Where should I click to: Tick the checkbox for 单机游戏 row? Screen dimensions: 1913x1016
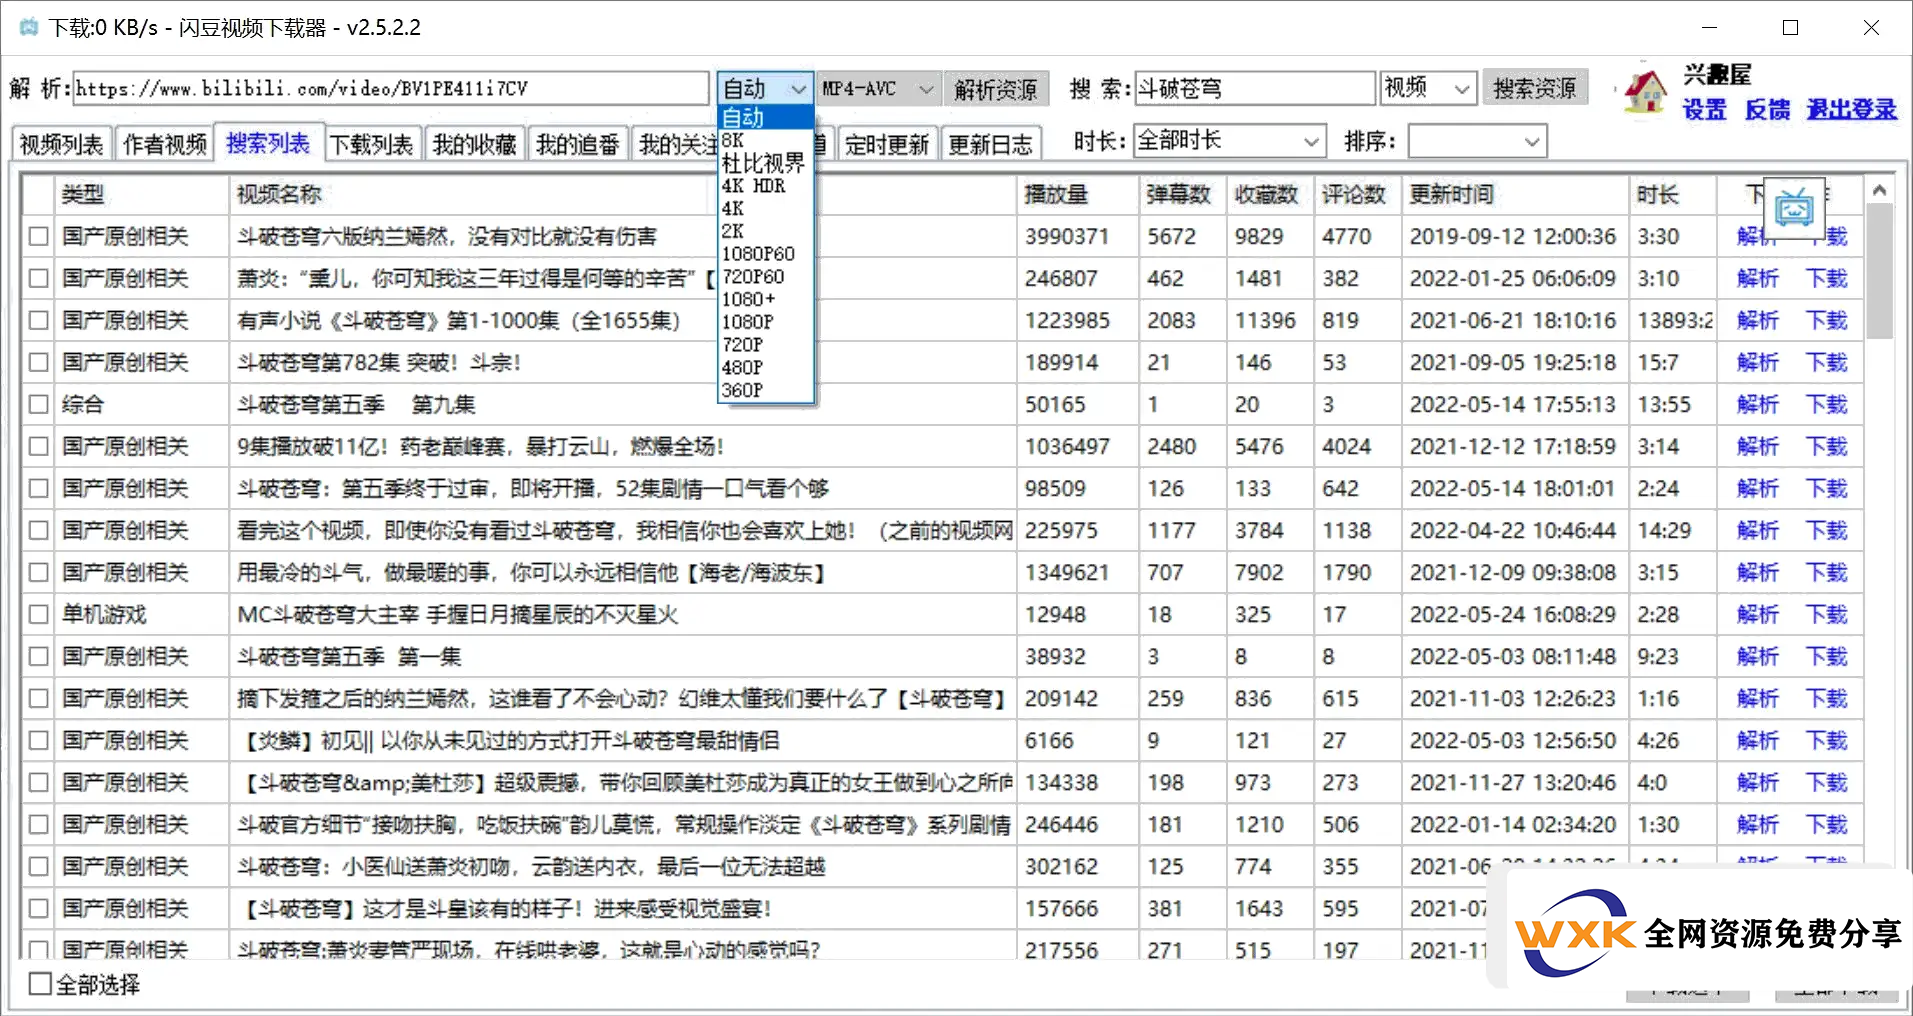click(38, 614)
